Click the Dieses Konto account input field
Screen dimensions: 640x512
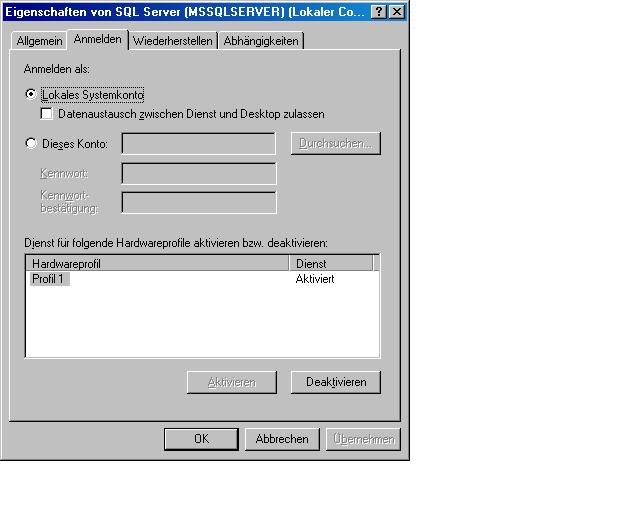(x=199, y=144)
